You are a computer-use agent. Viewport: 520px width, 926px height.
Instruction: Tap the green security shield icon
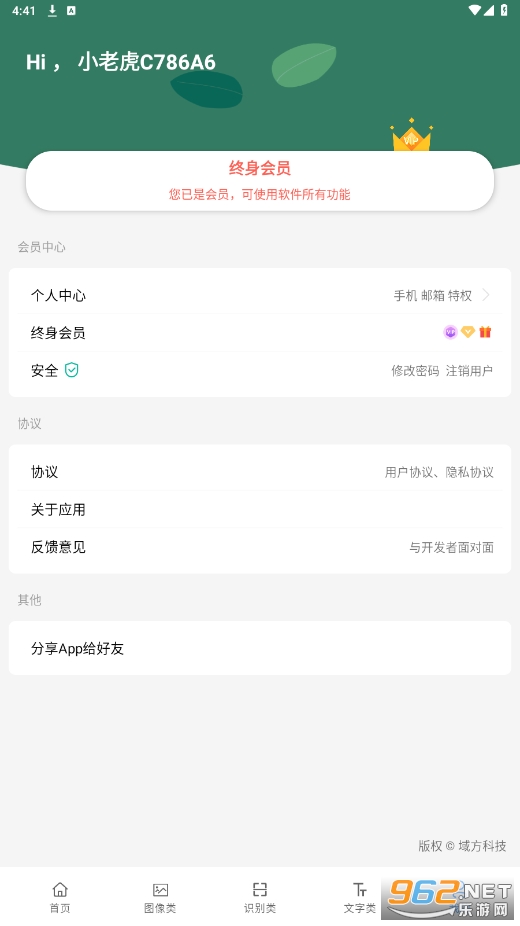pyautogui.click(x=71, y=370)
